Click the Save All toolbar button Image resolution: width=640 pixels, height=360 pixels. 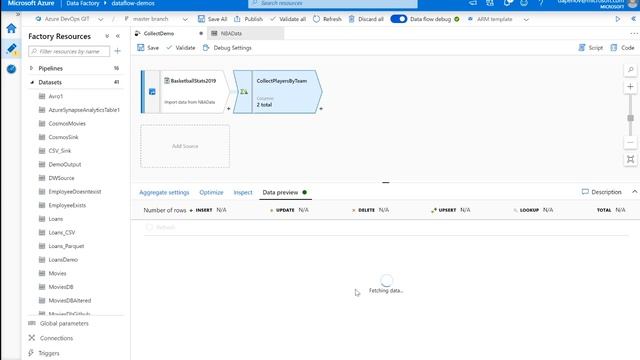(212, 19)
